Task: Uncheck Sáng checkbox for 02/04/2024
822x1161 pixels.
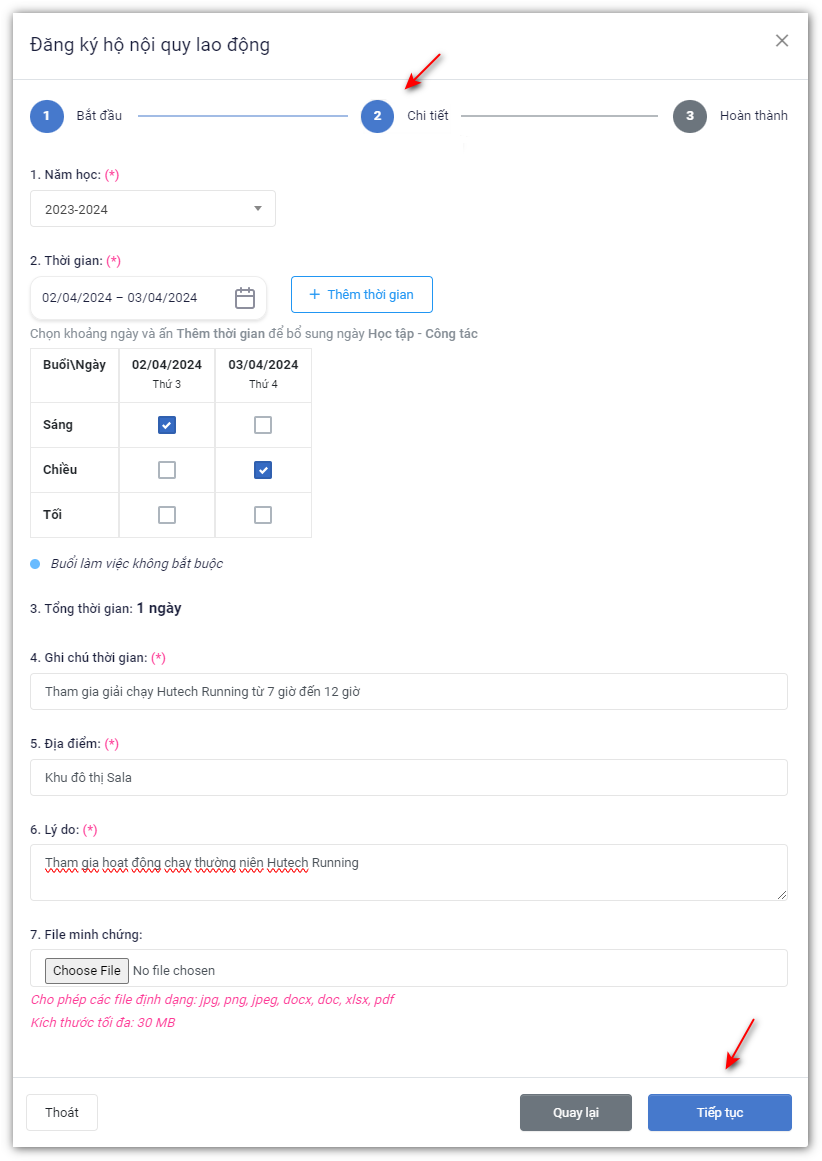Action: point(167,425)
